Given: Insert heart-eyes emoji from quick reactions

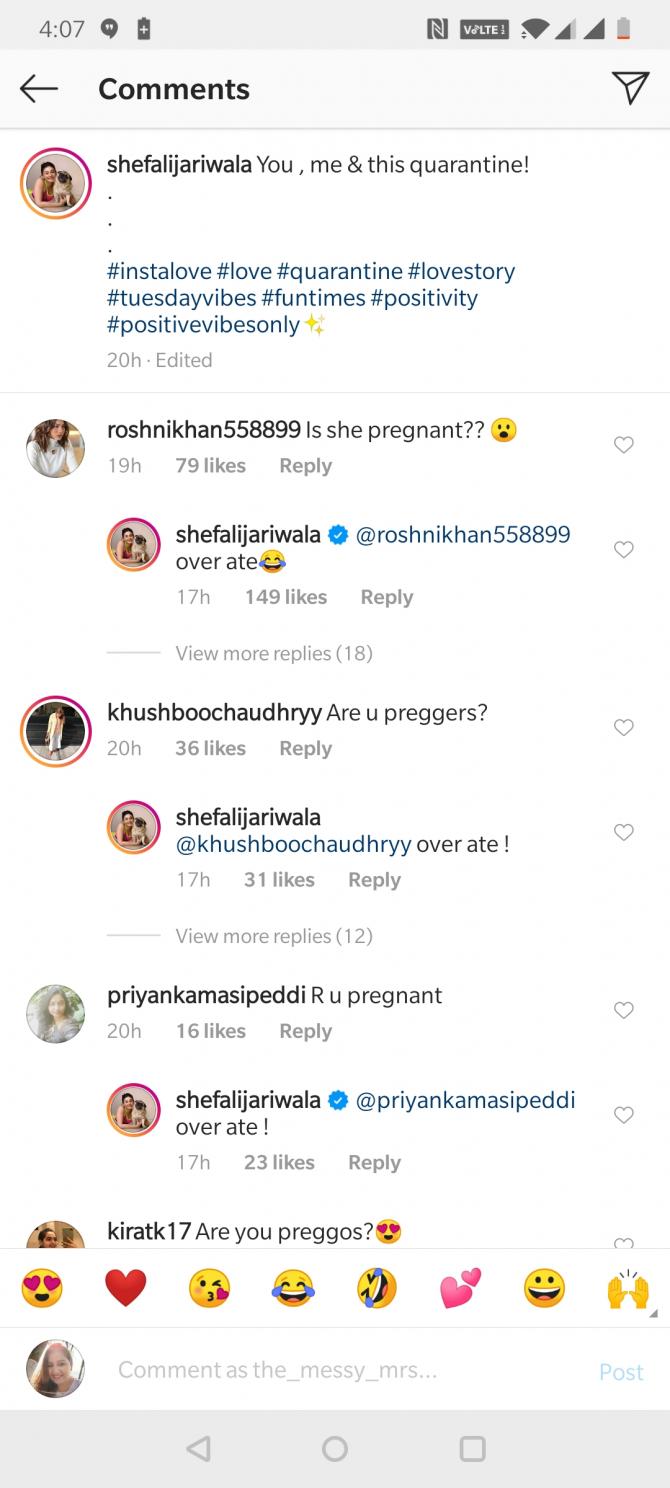Looking at the screenshot, I should (x=42, y=1288).
